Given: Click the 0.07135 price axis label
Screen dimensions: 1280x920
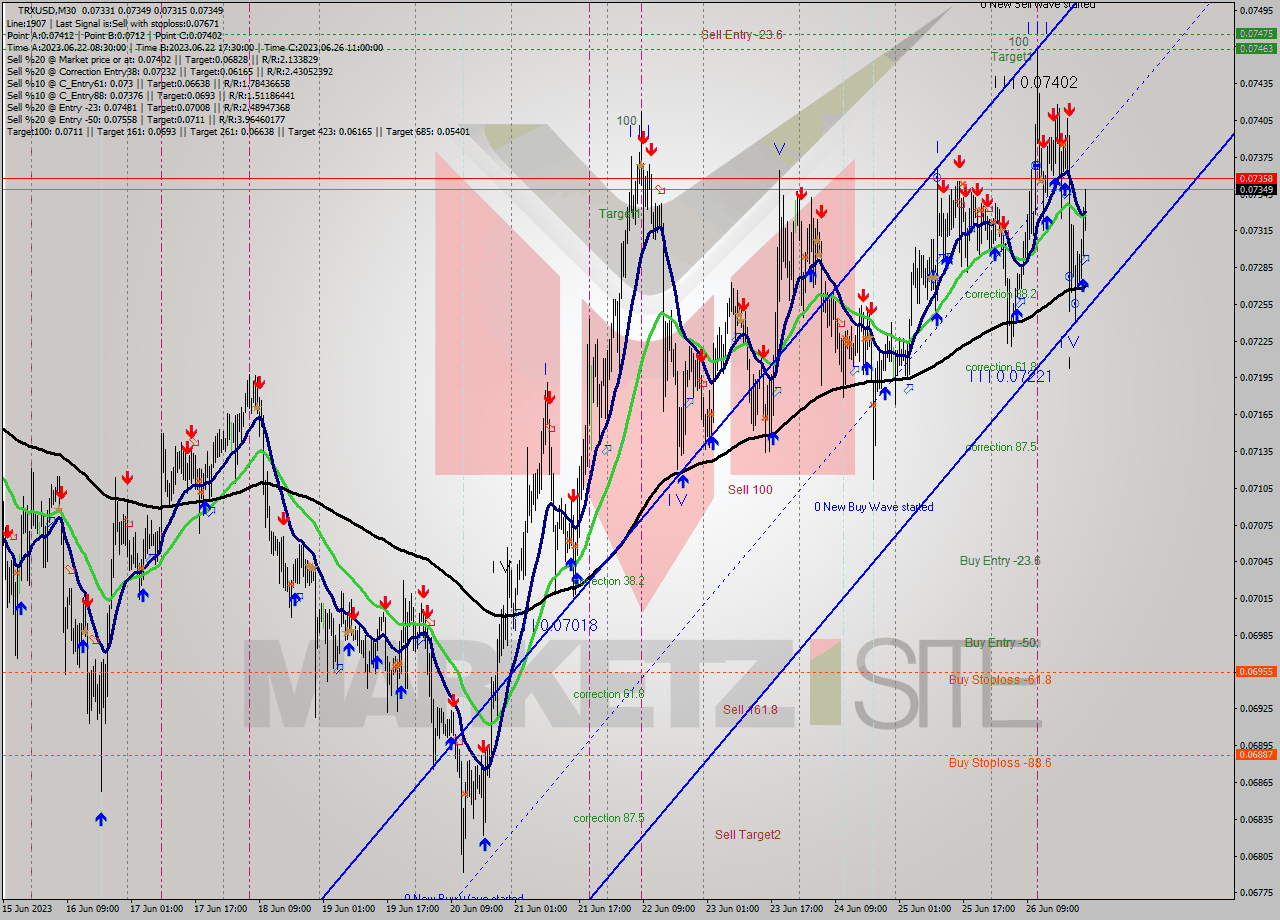Looking at the screenshot, I should click(x=1256, y=451).
